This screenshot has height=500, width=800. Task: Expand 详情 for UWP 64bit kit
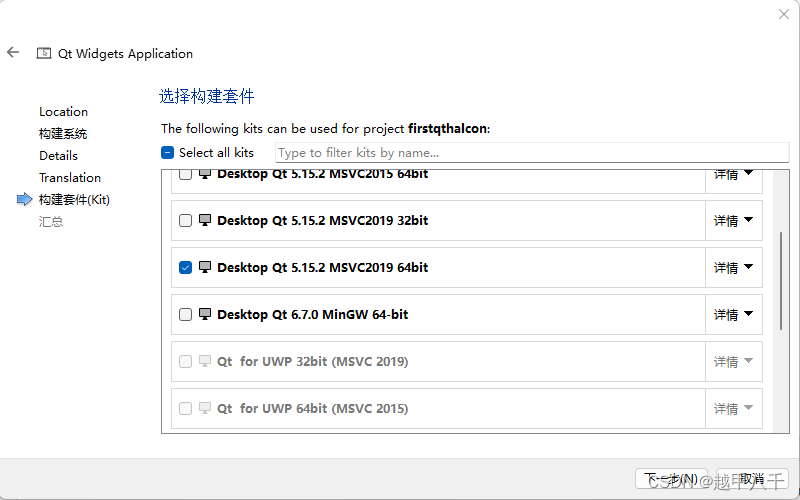[734, 408]
